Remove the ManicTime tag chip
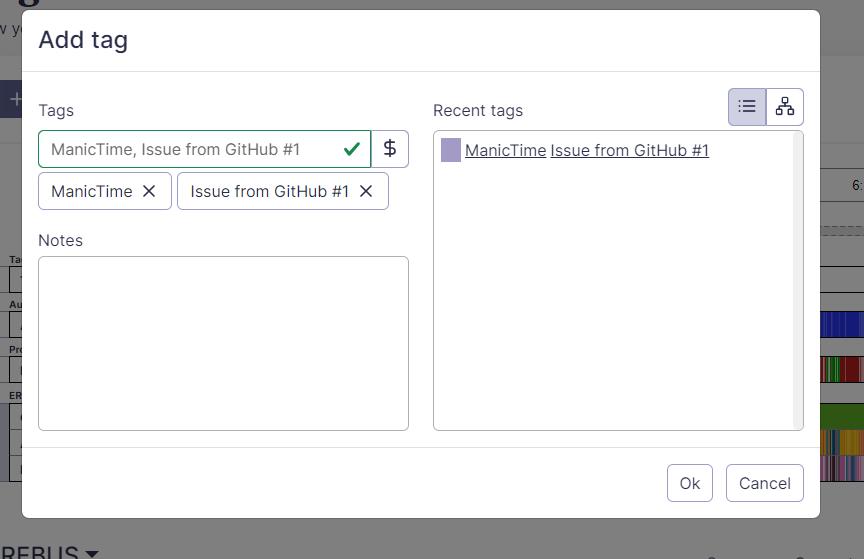 (149, 191)
